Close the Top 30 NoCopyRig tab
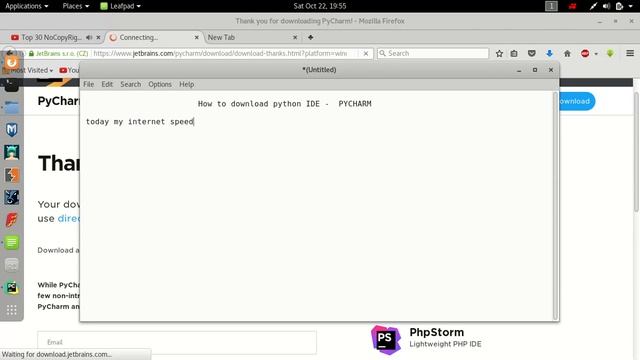The height and width of the screenshot is (360, 640). [x=98, y=37]
